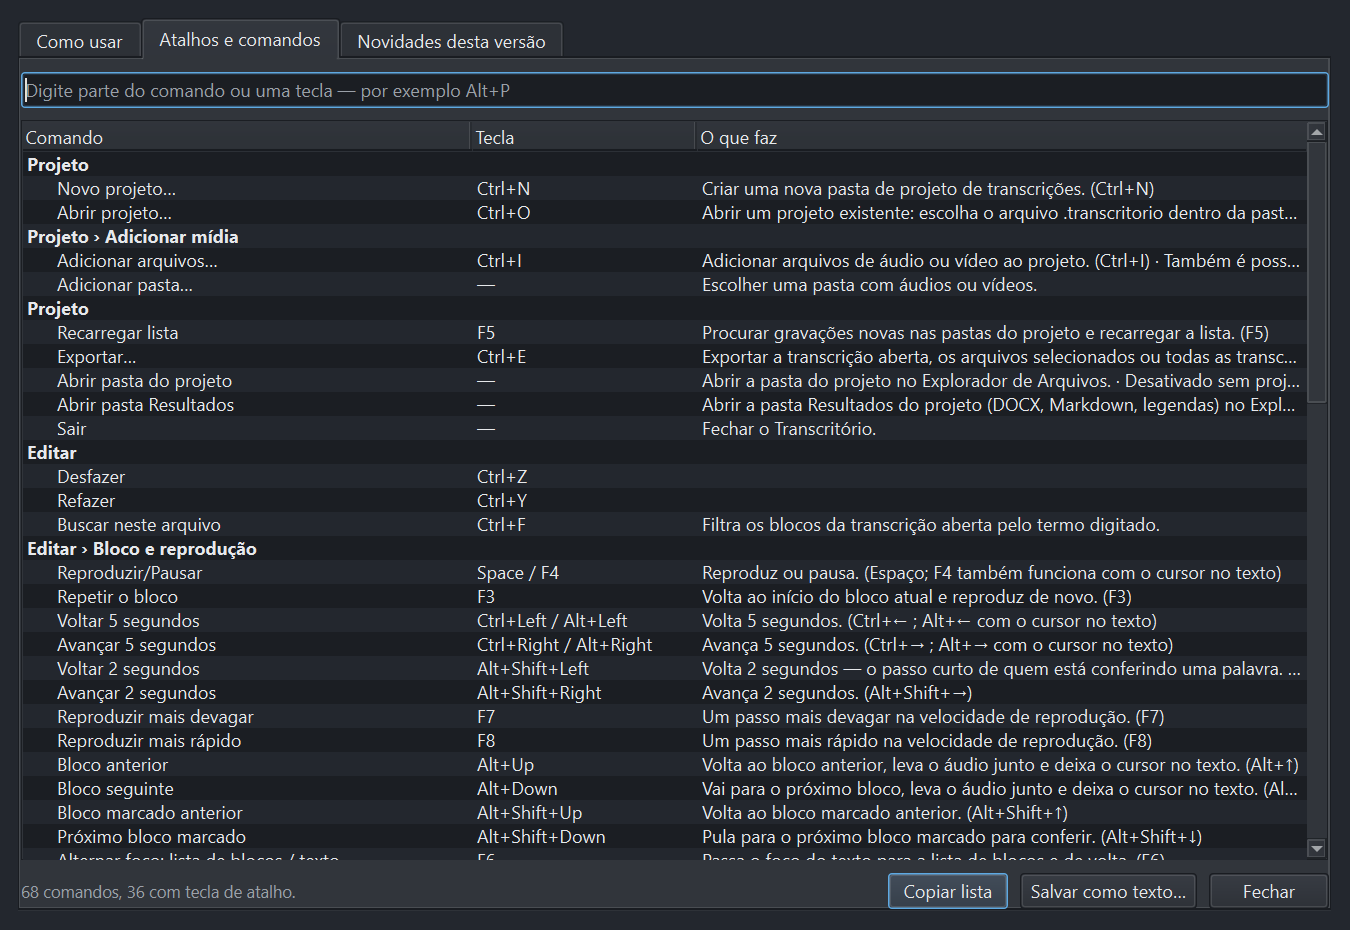Click the command search input field
1350x930 pixels.
[x=675, y=90]
